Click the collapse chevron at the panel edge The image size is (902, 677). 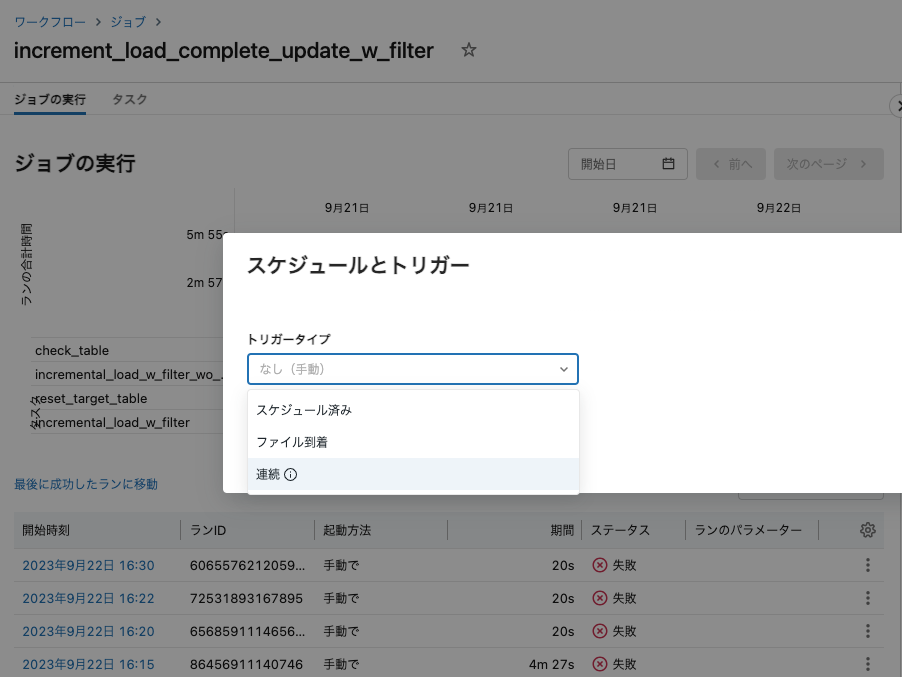pos(897,106)
